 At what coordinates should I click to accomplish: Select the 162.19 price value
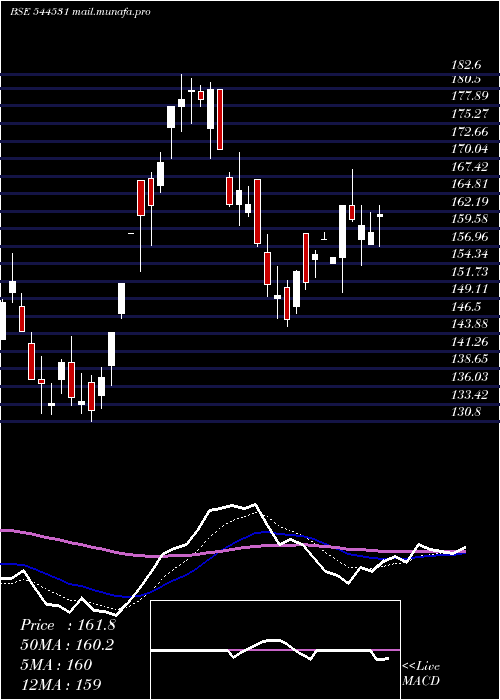pos(470,202)
